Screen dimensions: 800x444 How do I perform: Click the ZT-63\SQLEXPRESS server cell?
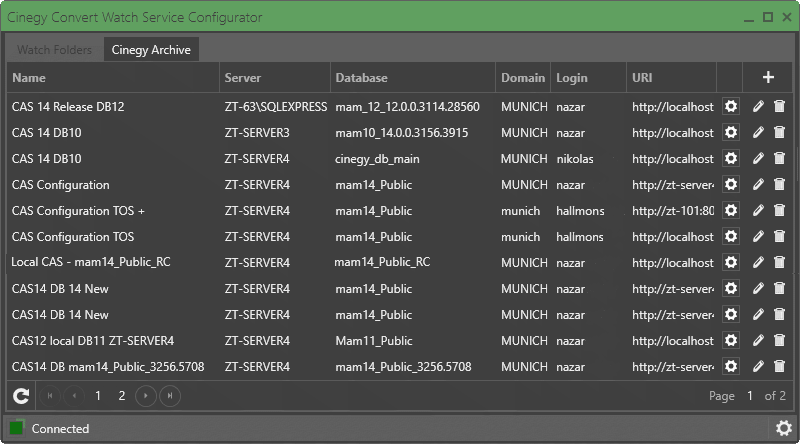tap(276, 107)
